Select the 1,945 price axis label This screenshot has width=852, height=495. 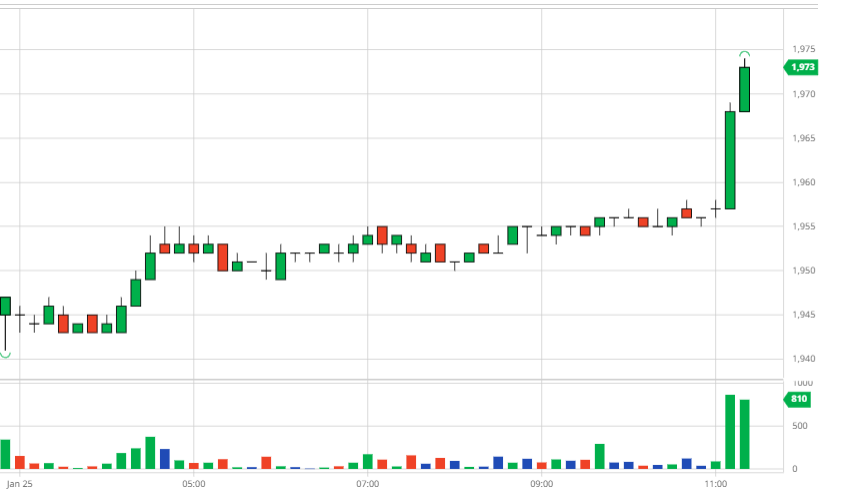pos(804,315)
